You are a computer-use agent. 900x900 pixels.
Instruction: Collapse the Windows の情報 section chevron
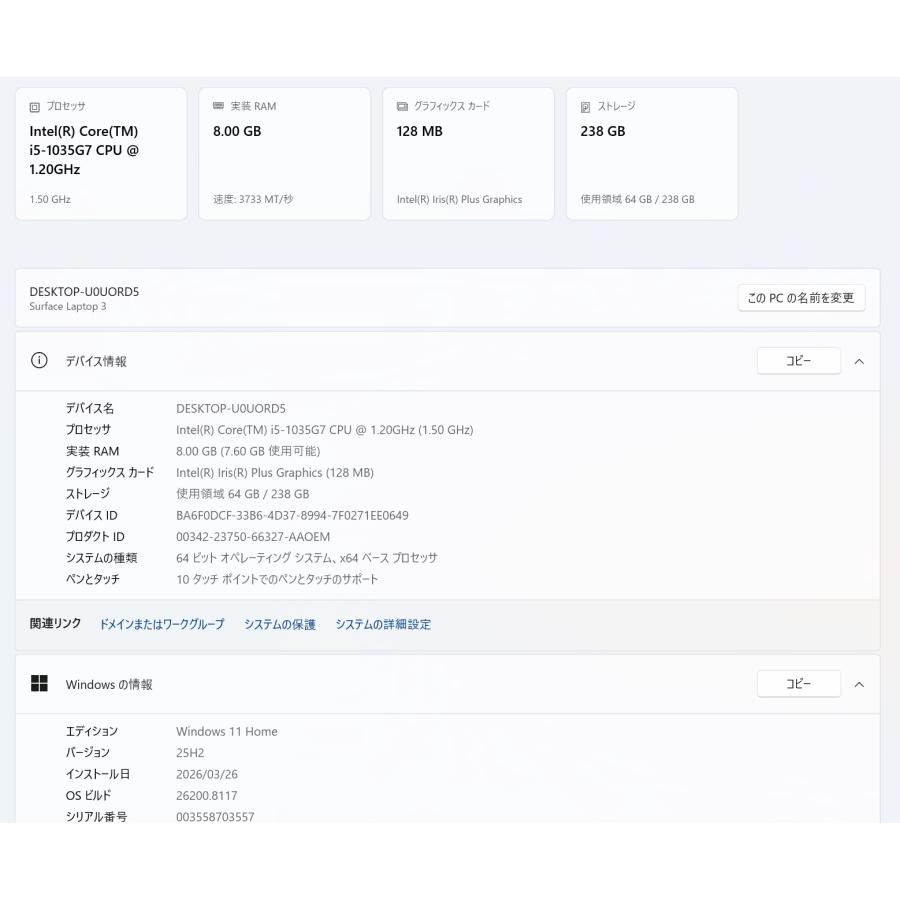[x=859, y=684]
